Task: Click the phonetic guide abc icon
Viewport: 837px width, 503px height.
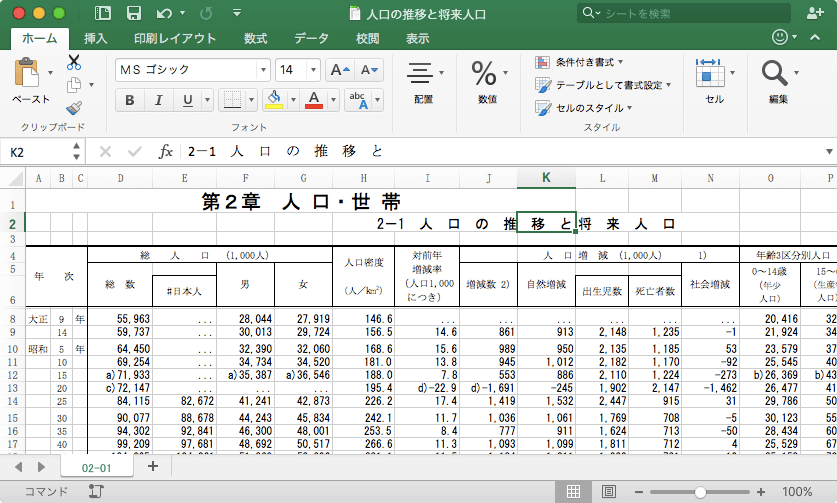Action: pyautogui.click(x=358, y=100)
